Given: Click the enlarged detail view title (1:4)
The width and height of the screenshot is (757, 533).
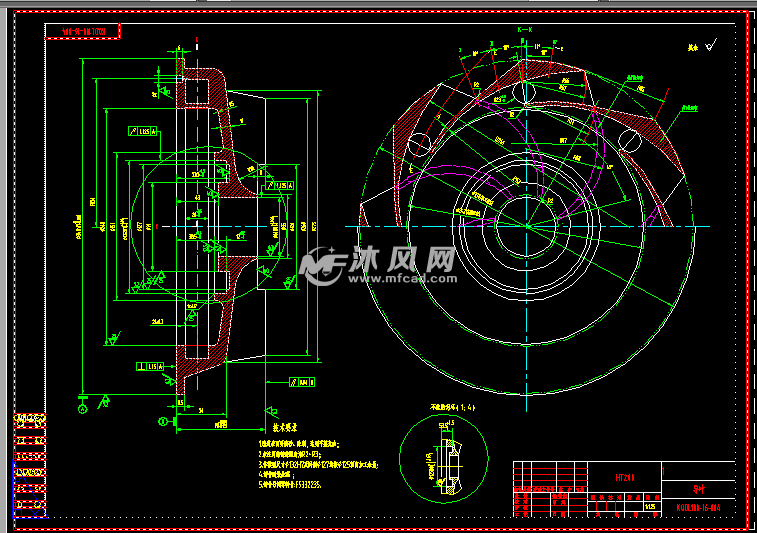Looking at the screenshot, I should point(452,407).
